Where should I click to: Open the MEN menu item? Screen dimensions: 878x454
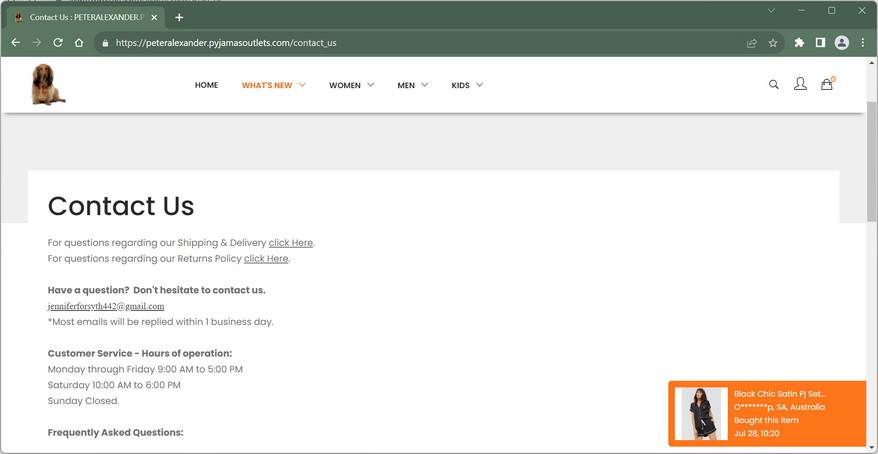(x=406, y=85)
